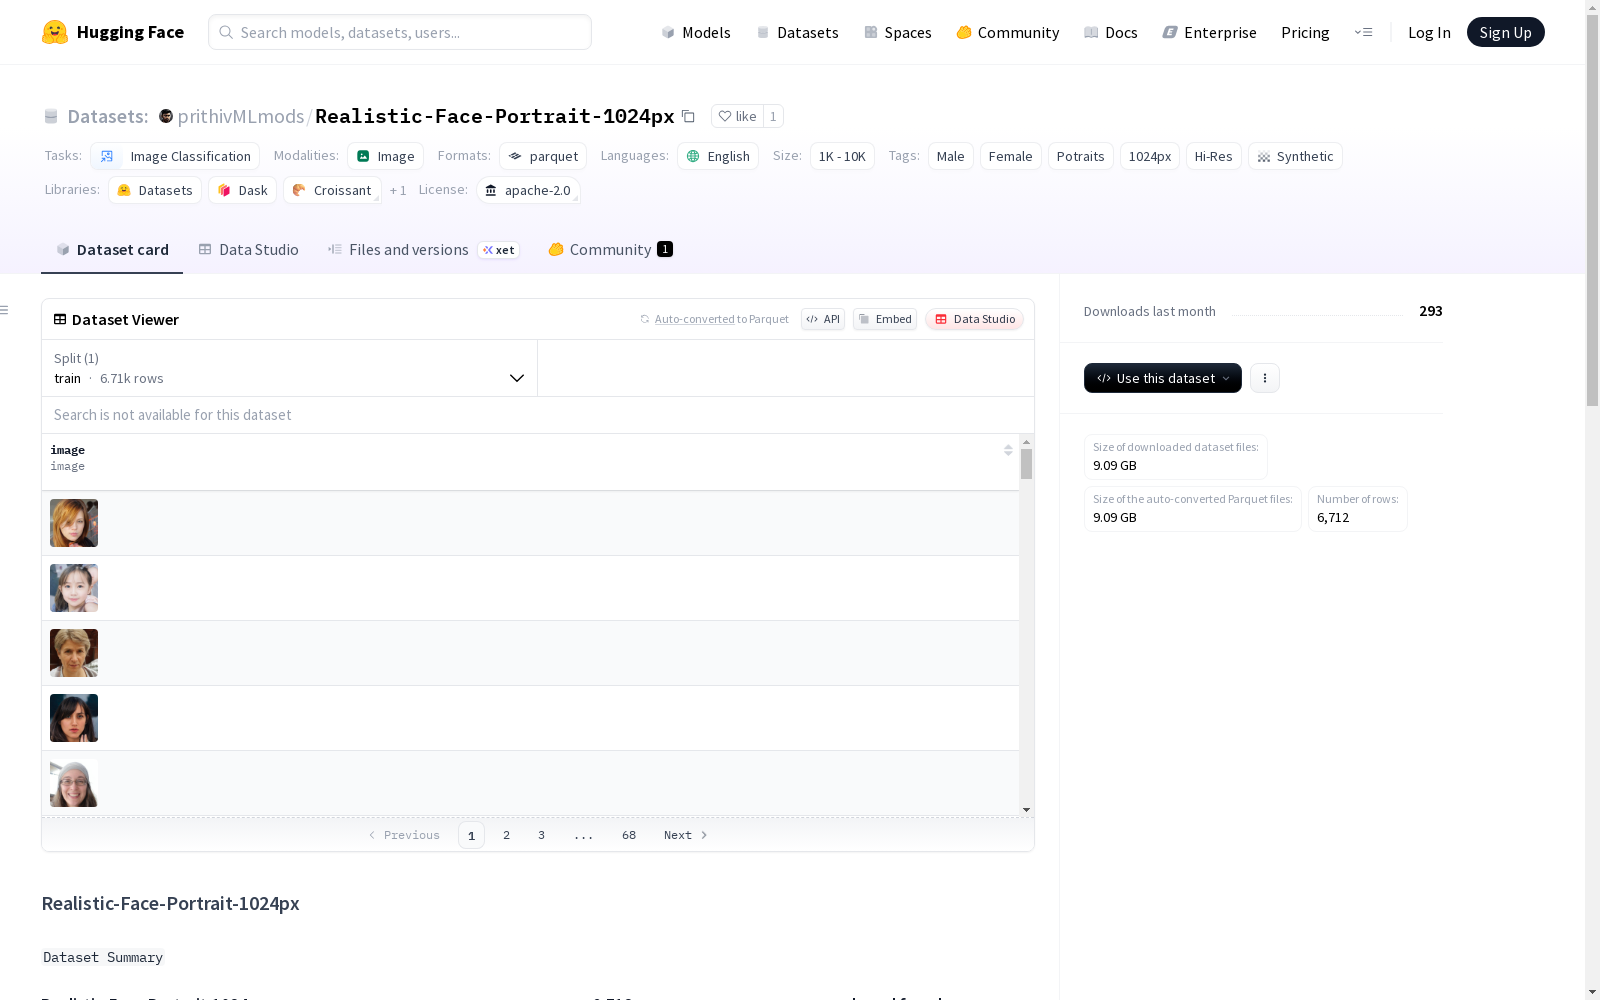1600x1000 pixels.
Task: Go to Spaces in navbar
Action: (x=898, y=32)
